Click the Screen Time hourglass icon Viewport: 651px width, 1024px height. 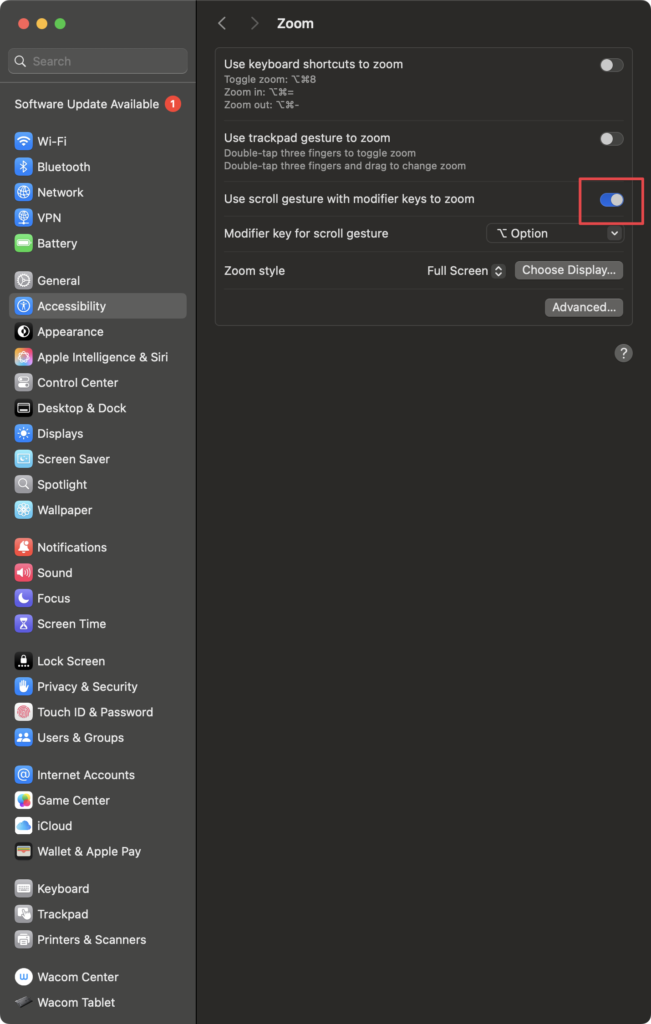[23, 624]
